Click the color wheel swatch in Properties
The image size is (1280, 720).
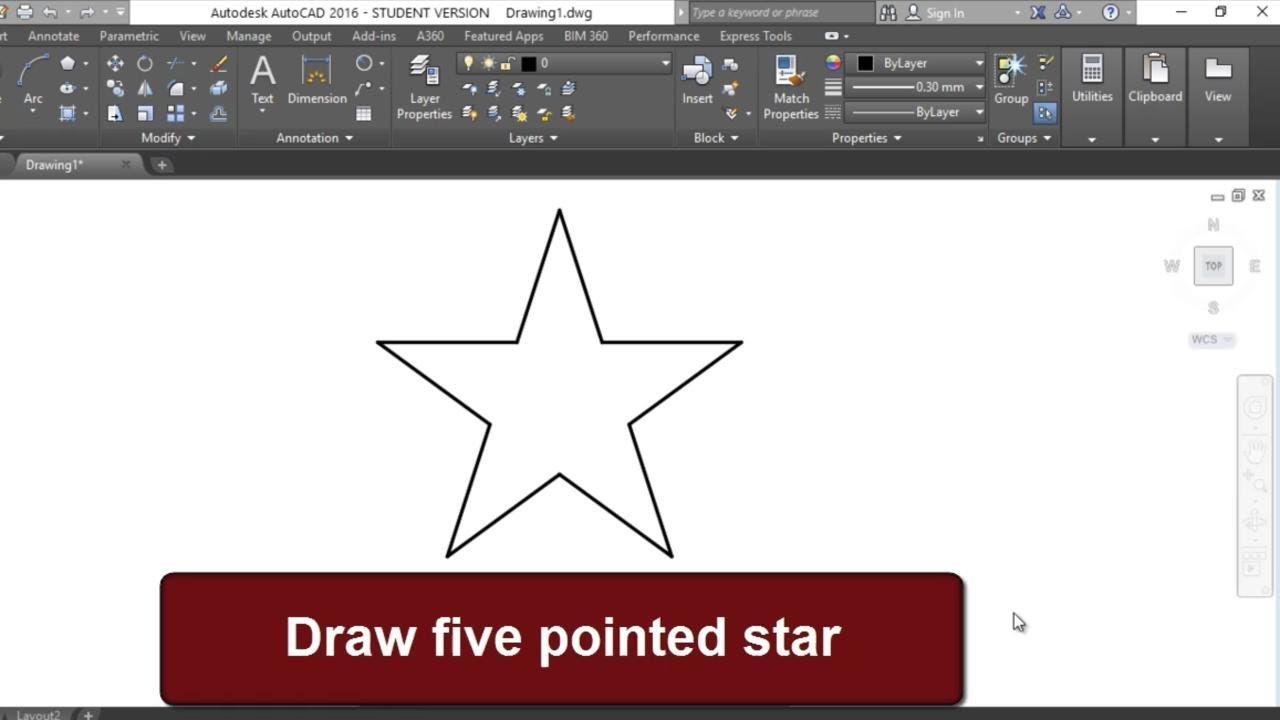pyautogui.click(x=831, y=62)
